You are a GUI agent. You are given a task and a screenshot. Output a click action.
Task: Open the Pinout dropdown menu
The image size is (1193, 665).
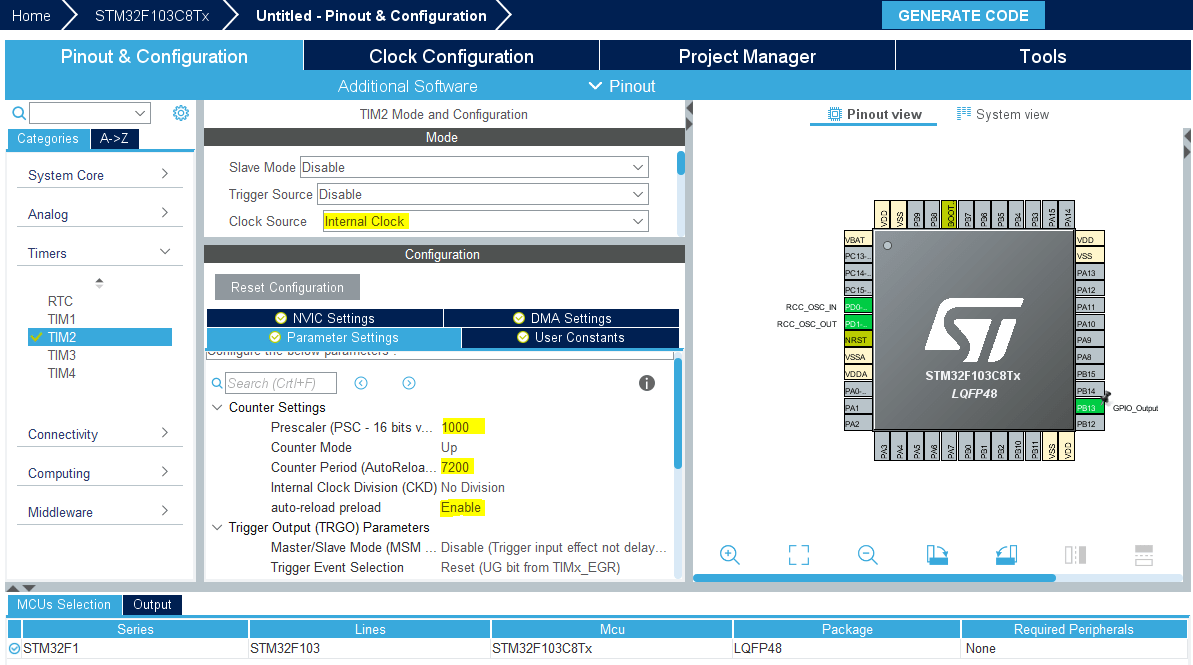click(622, 86)
